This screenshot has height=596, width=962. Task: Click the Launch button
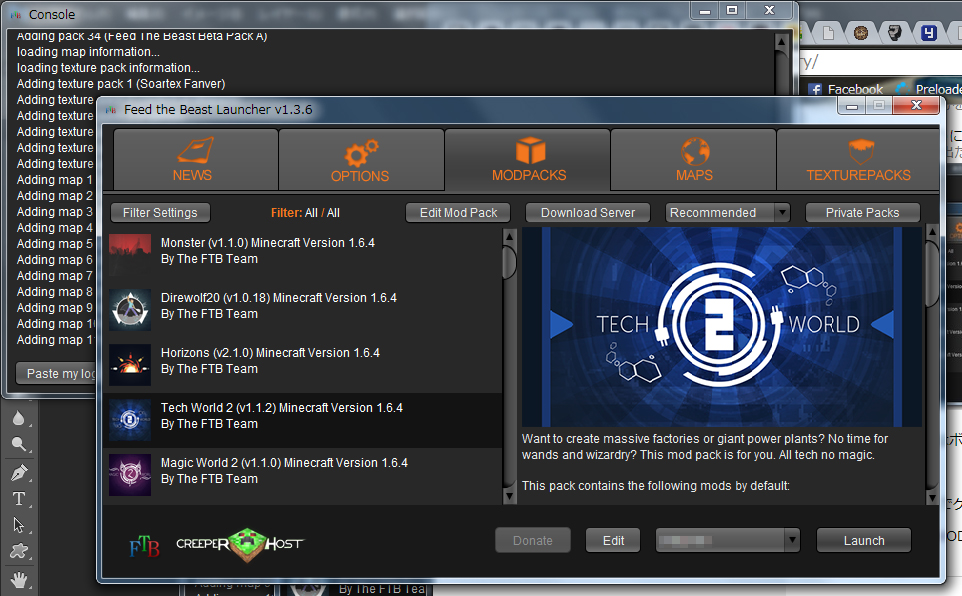864,541
